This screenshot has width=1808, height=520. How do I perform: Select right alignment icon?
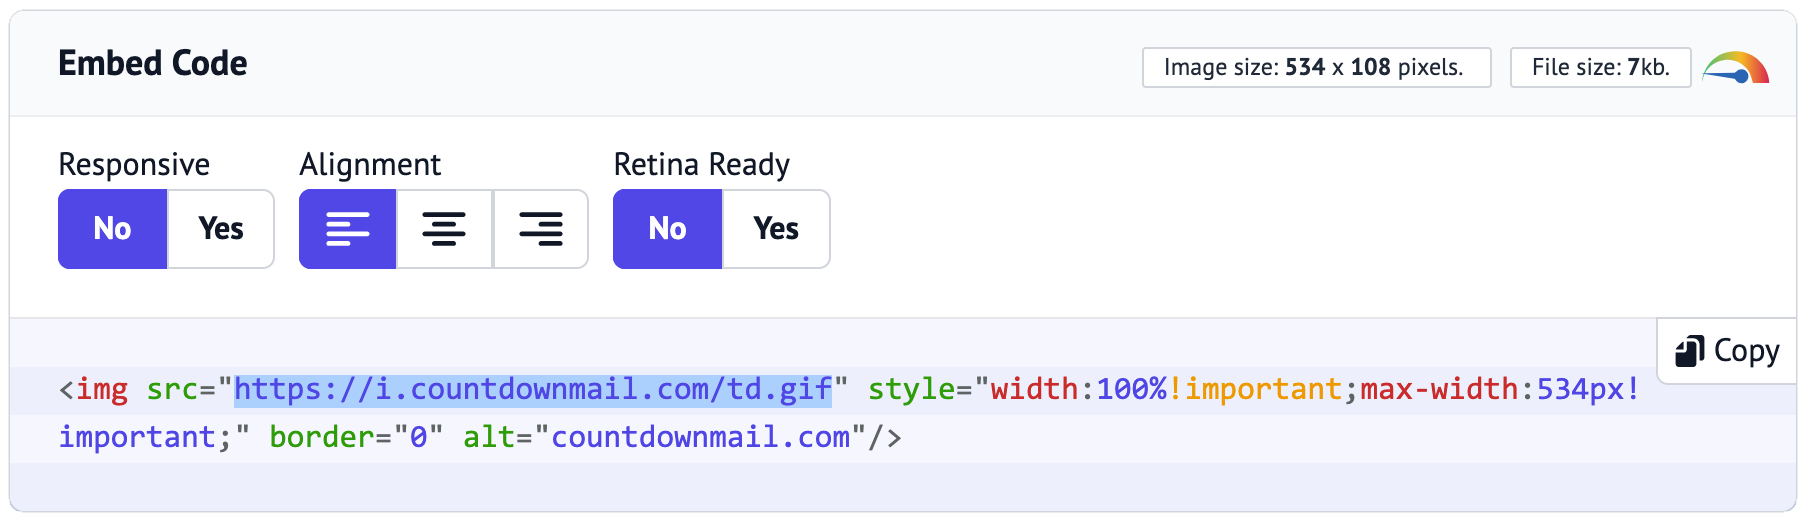(x=541, y=229)
